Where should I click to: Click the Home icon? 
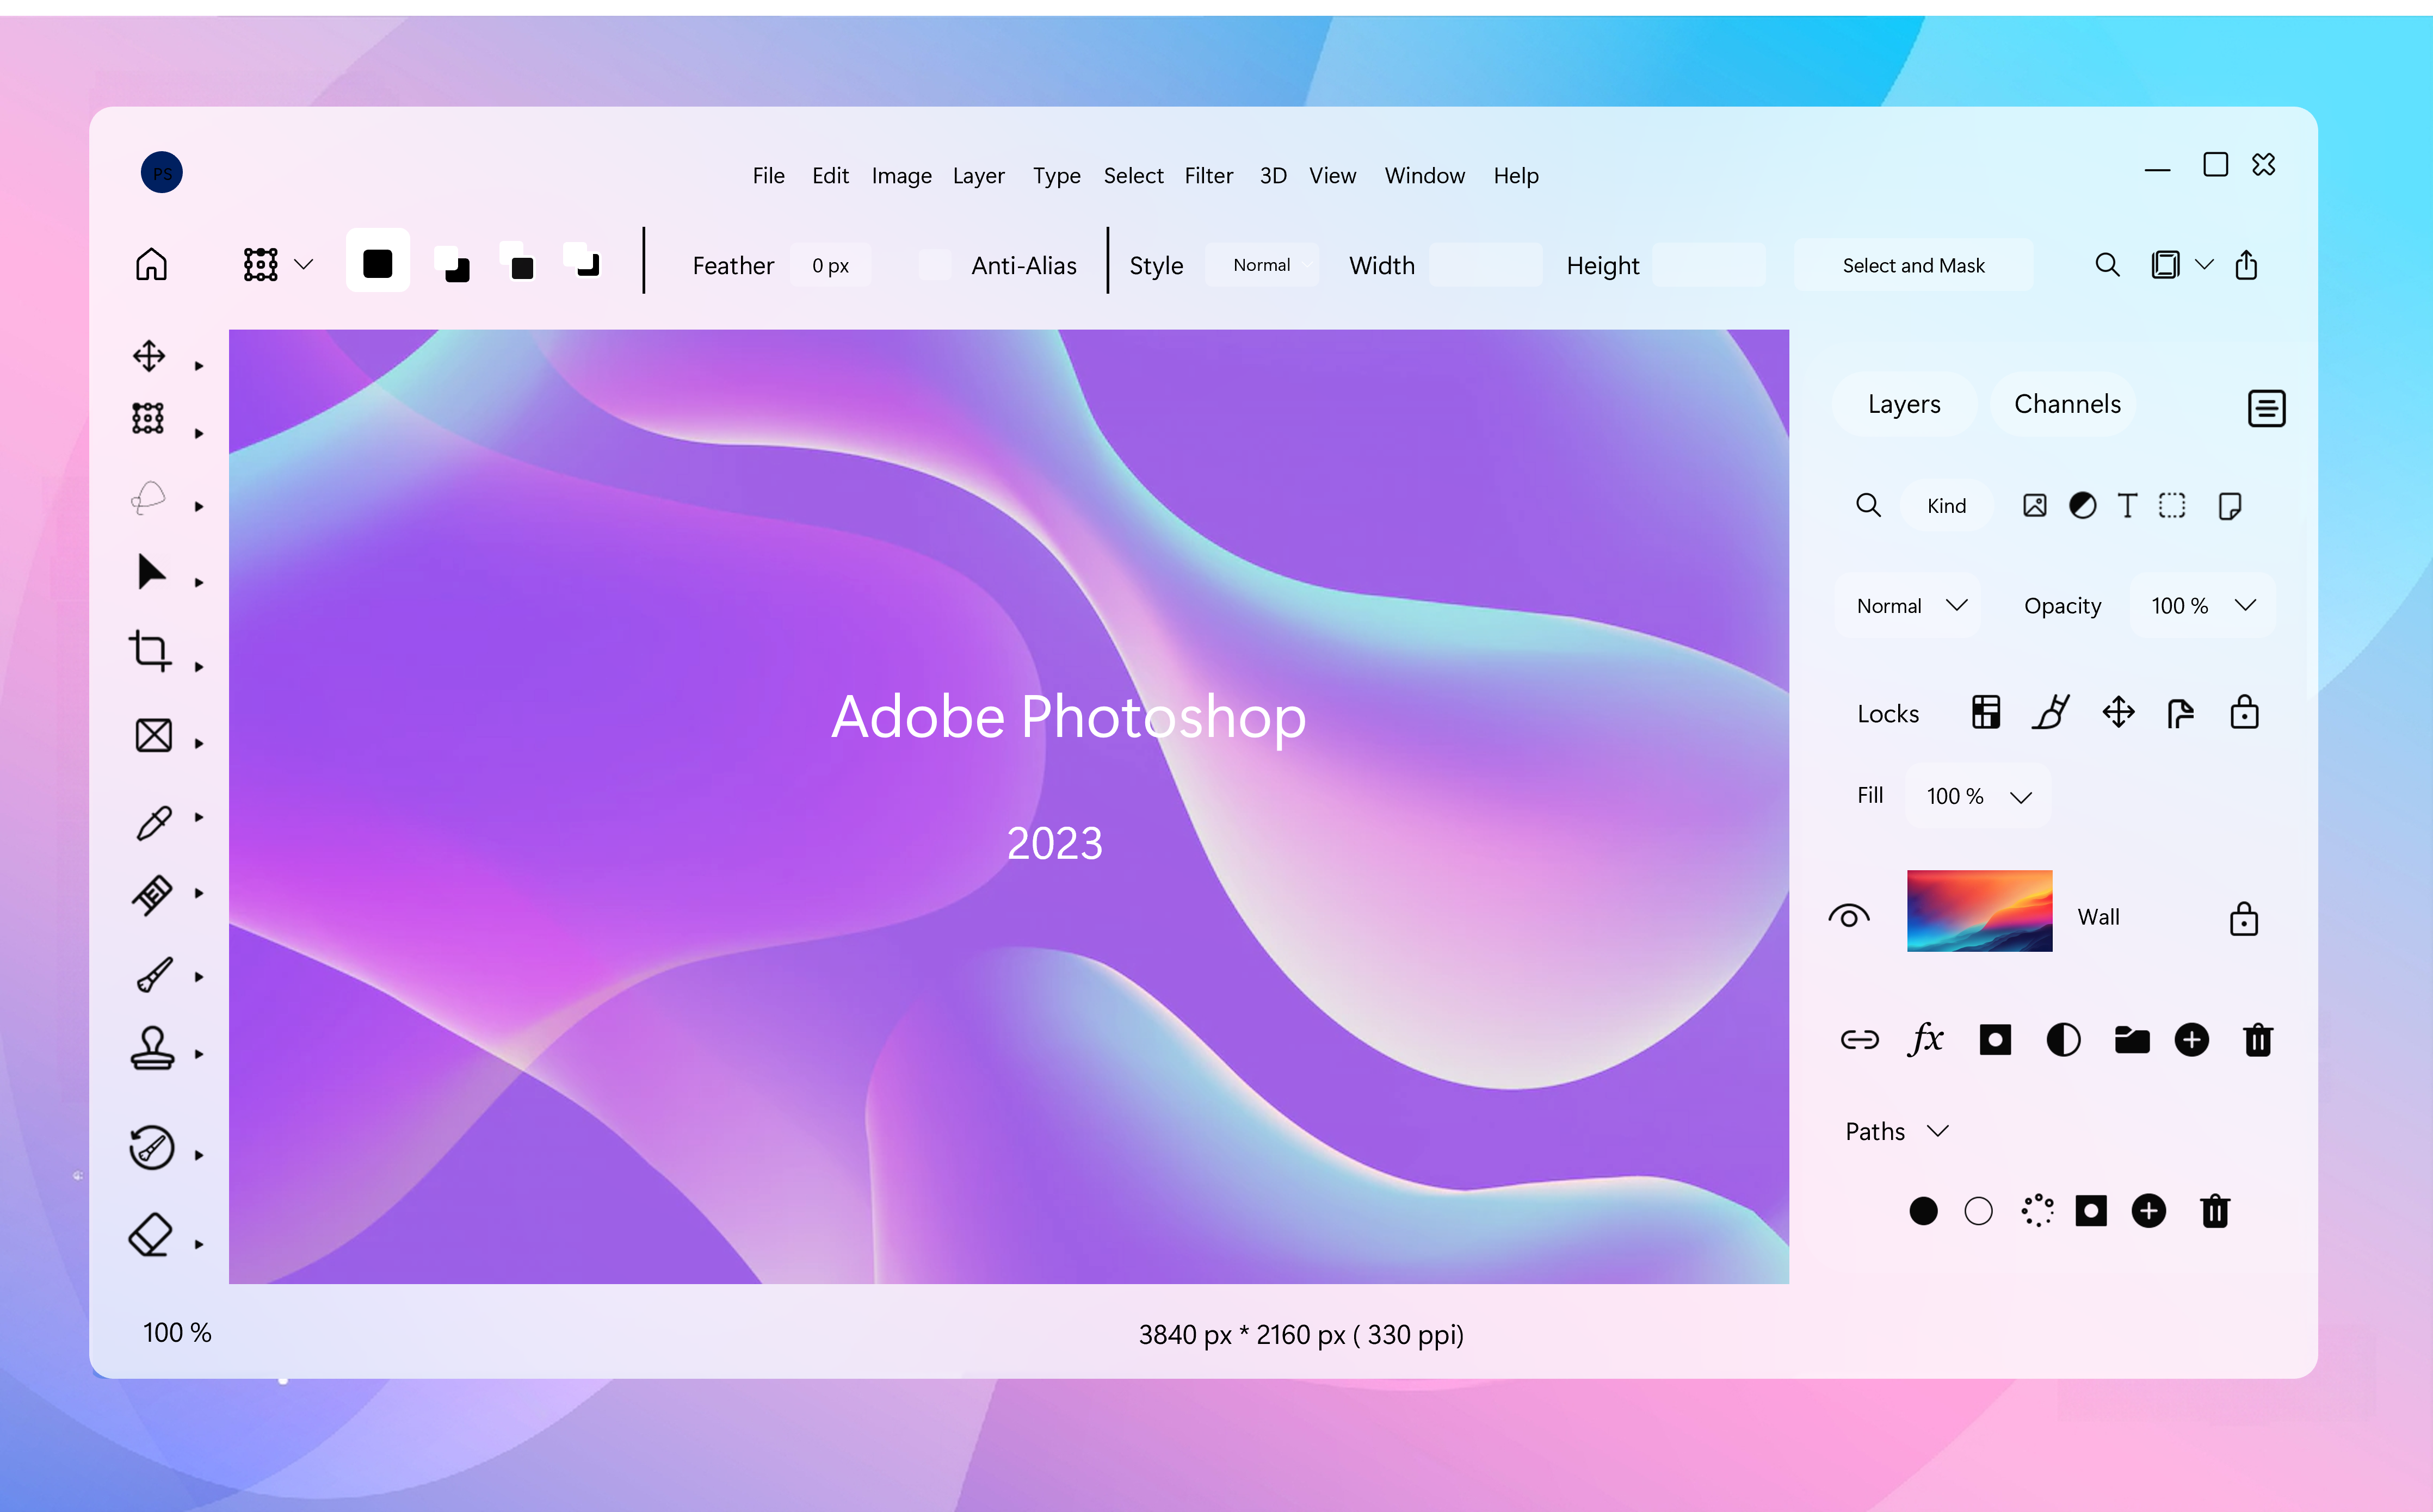pos(151,264)
